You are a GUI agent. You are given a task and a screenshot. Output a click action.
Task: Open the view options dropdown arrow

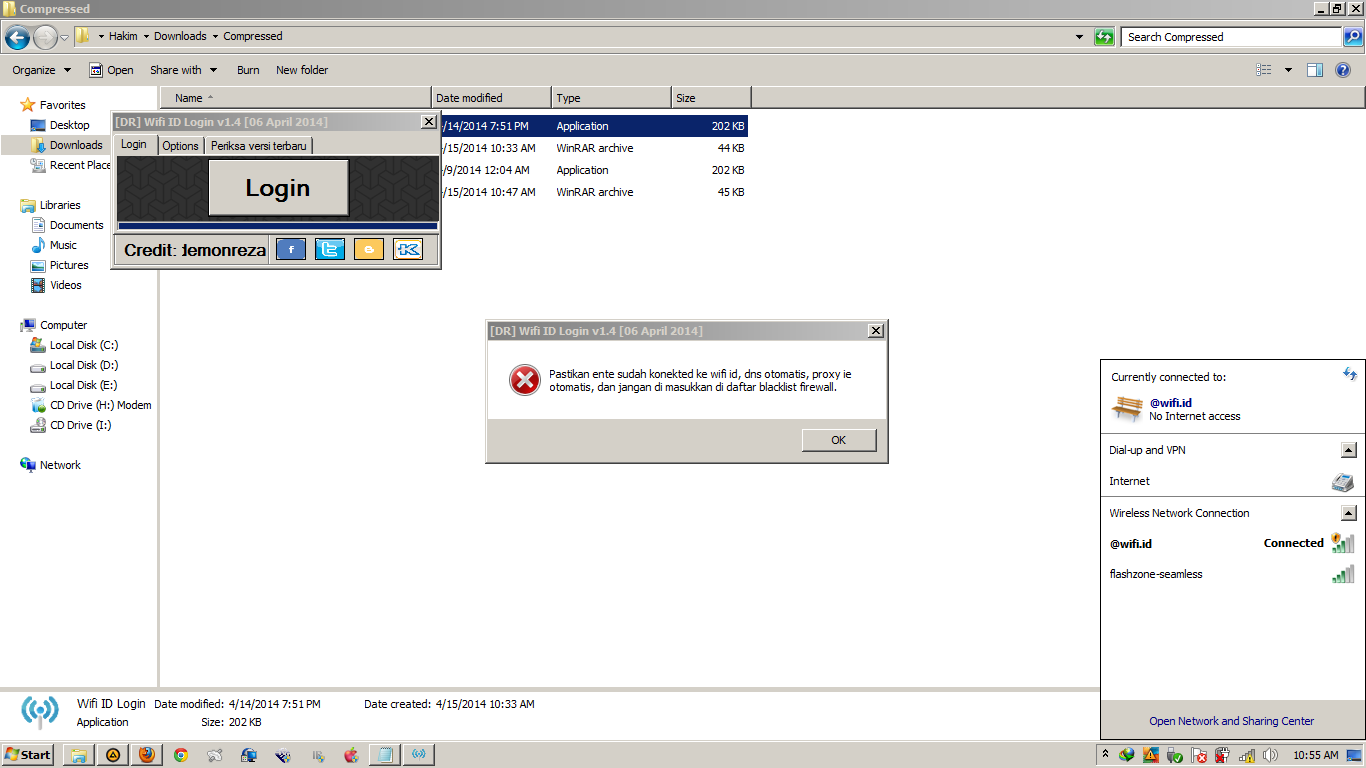pyautogui.click(x=1288, y=70)
